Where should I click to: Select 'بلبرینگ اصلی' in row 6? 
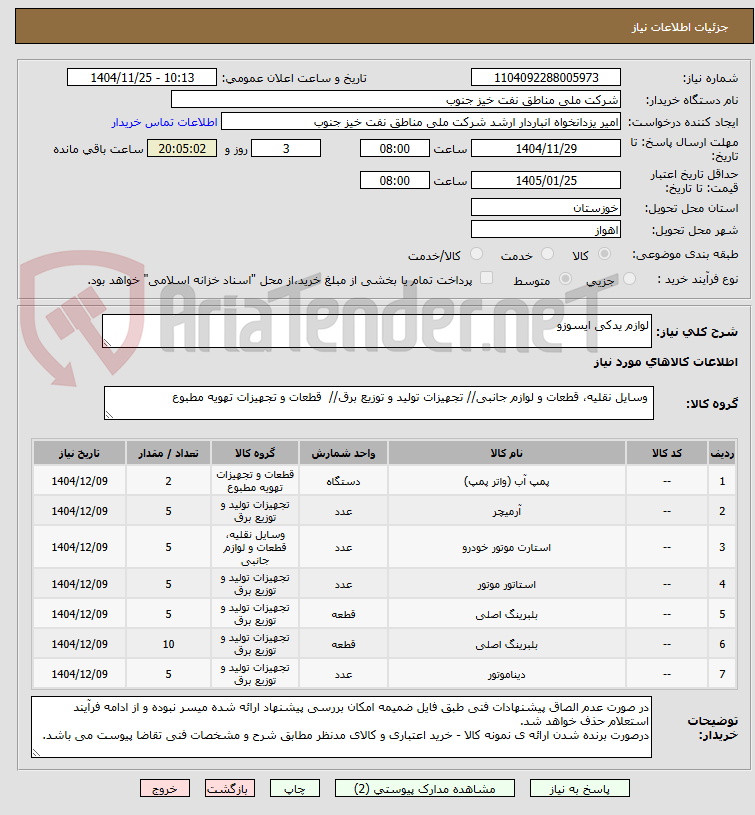click(507, 645)
